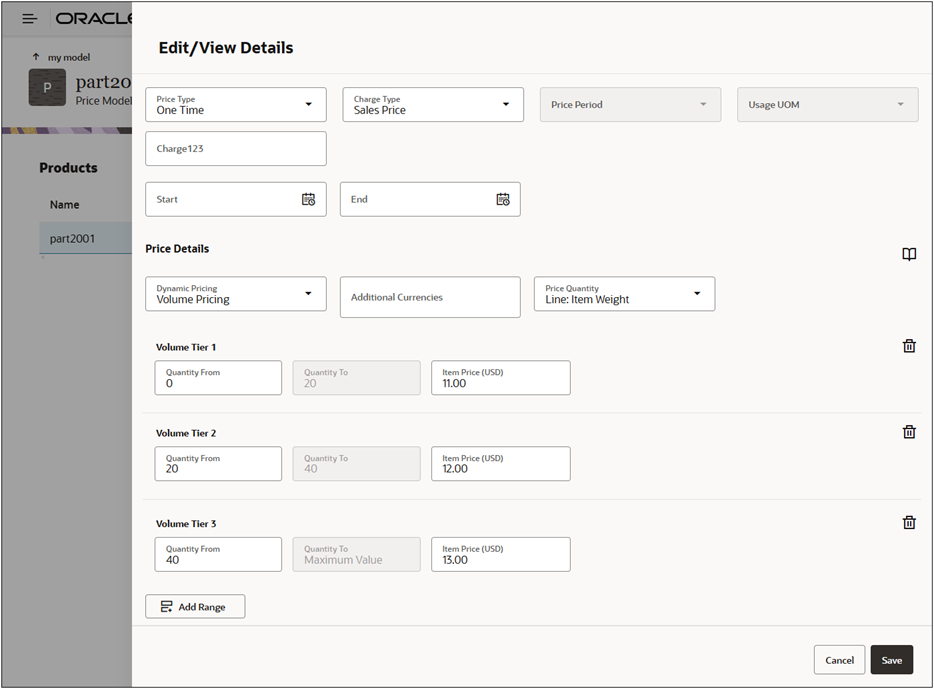Open the Dynamic Pricing dropdown
934x689 pixels.
coord(310,293)
